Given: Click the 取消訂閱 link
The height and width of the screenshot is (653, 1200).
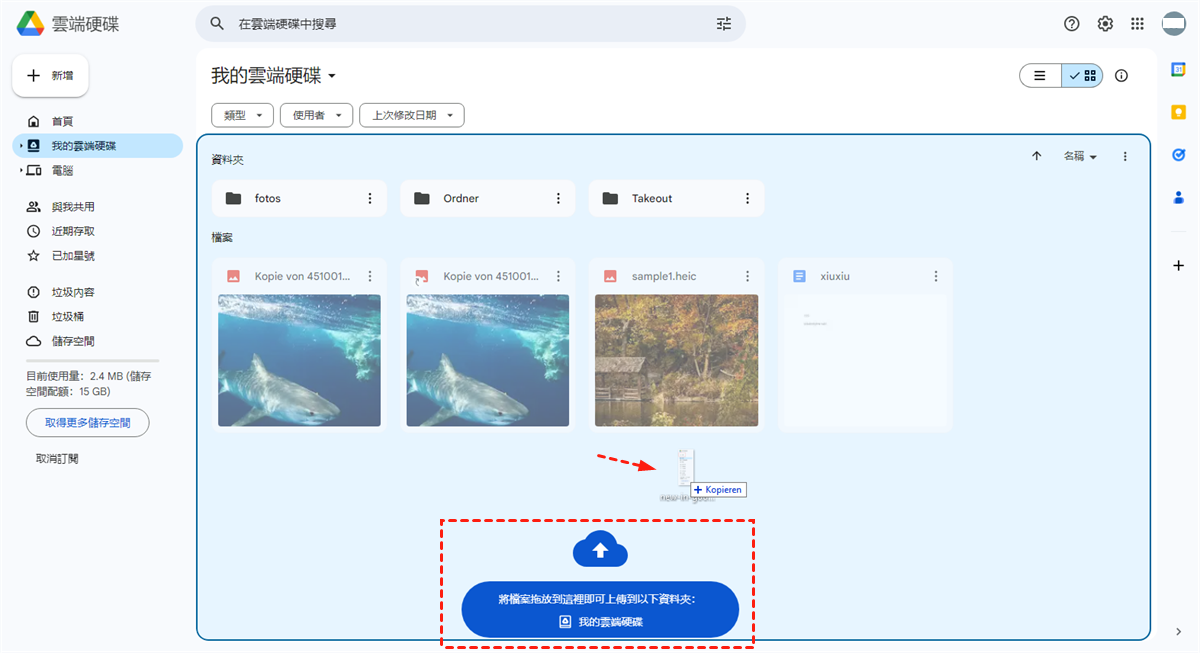Looking at the screenshot, I should pyautogui.click(x=57, y=459).
